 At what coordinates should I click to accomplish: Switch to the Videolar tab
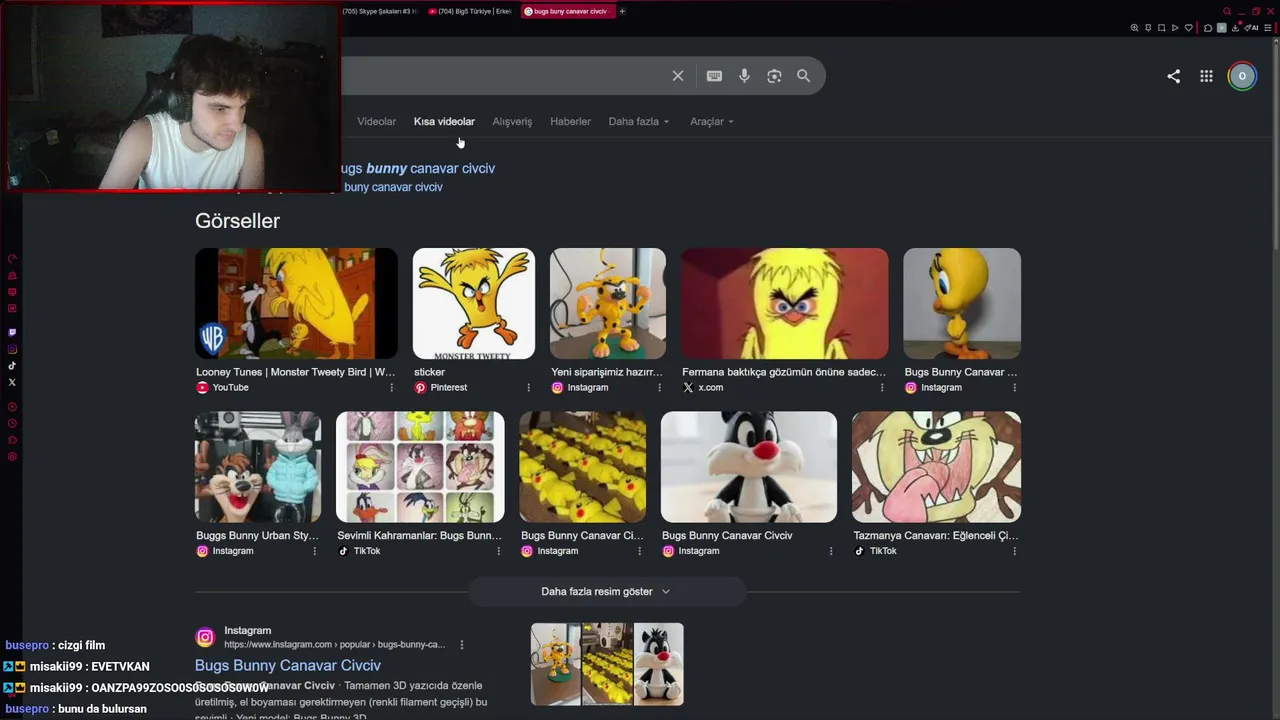click(x=377, y=122)
